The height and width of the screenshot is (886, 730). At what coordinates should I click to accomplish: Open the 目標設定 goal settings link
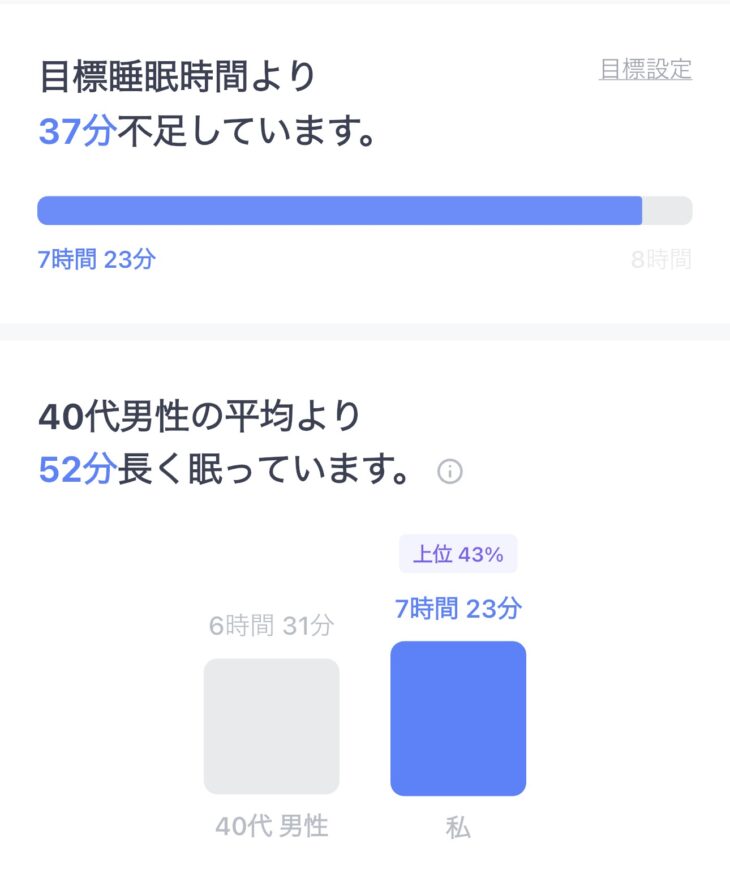click(645, 70)
